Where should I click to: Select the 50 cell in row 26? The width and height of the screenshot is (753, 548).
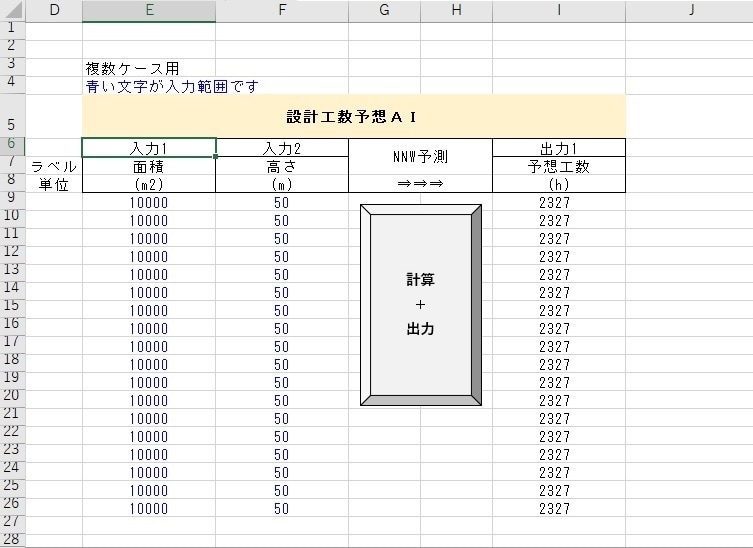pyautogui.click(x=282, y=509)
